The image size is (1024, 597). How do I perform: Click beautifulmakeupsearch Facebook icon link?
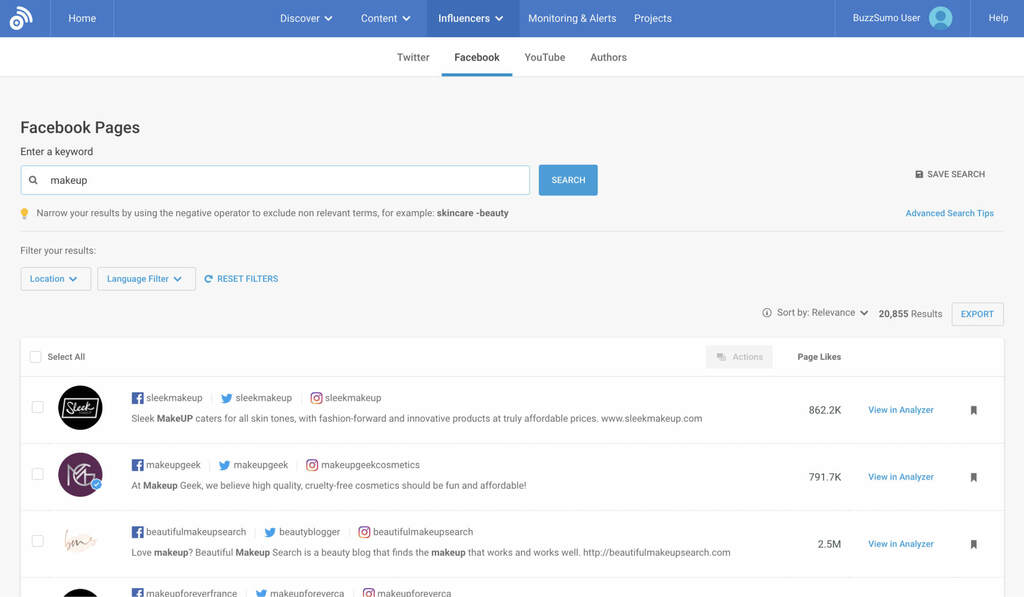pyautogui.click(x=138, y=532)
